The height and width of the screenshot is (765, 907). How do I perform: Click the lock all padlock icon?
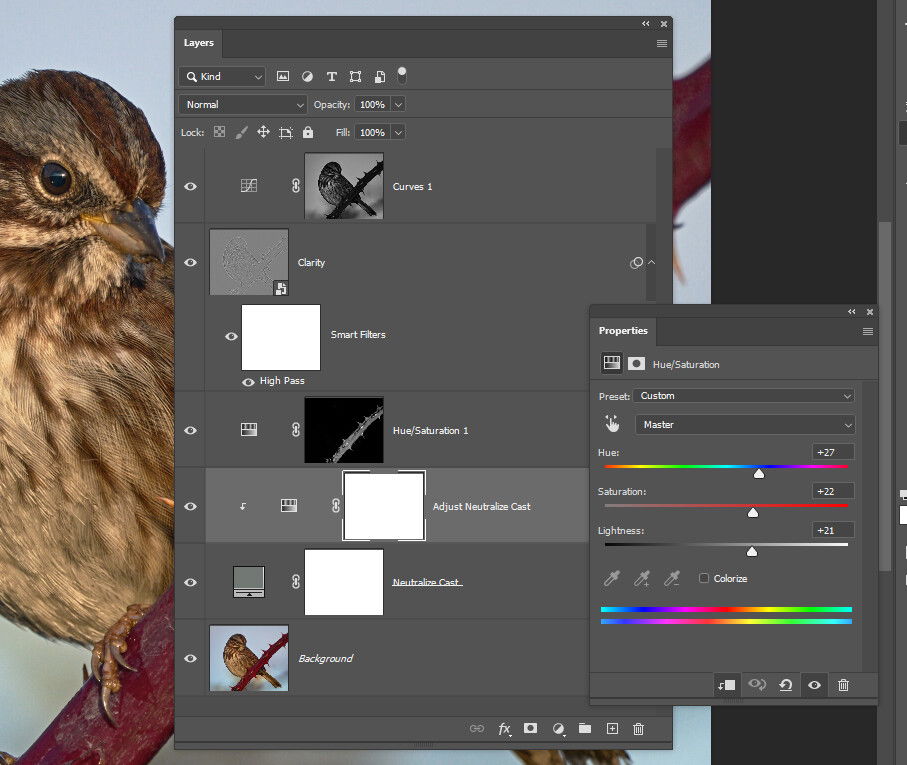coord(307,132)
